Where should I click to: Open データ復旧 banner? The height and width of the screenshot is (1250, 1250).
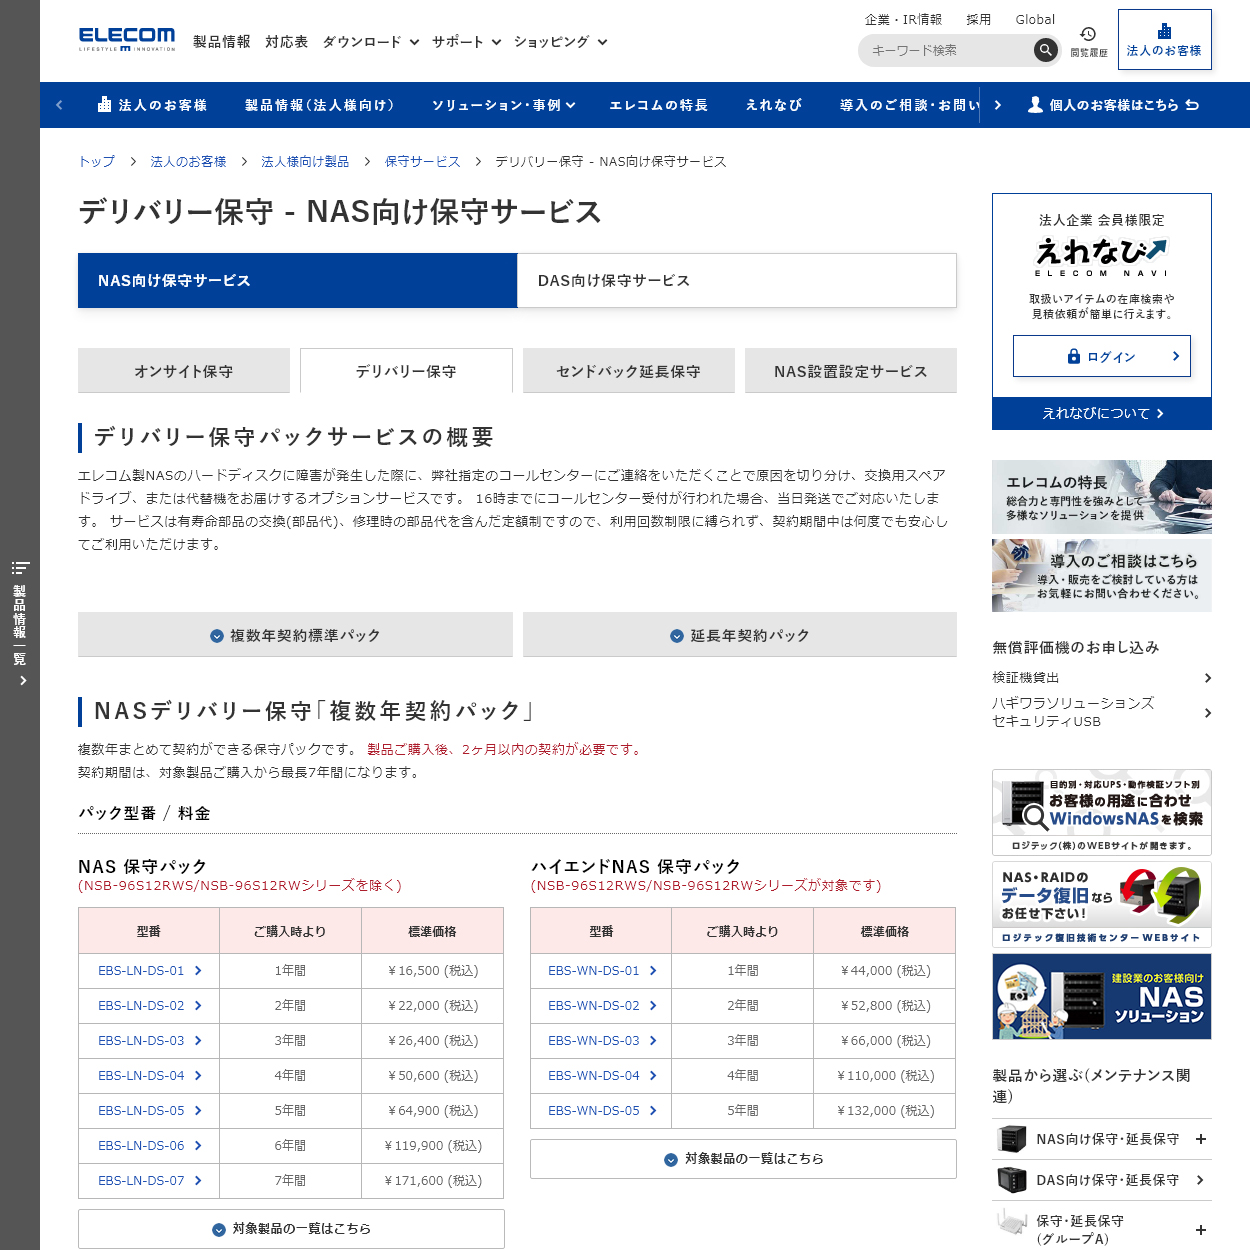pyautogui.click(x=1101, y=904)
